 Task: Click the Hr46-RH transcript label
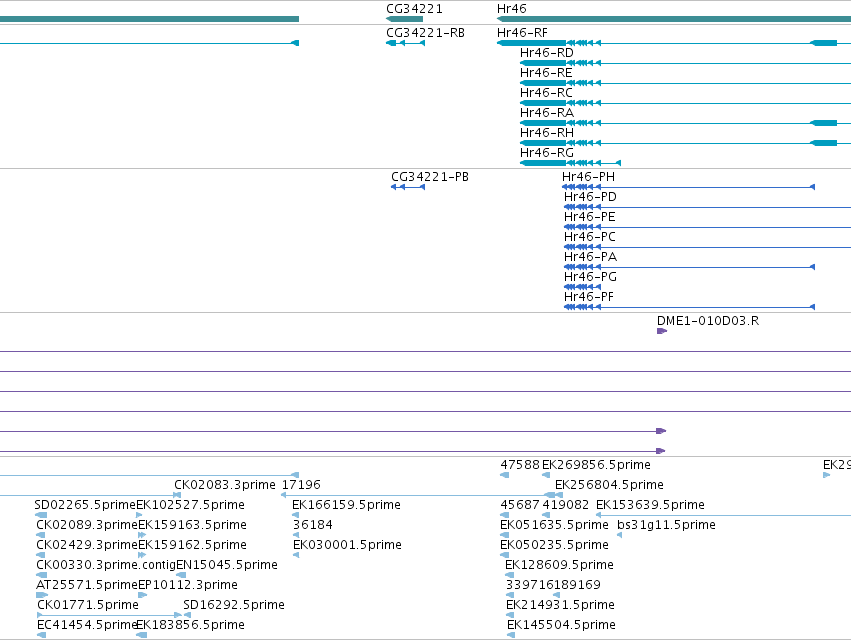[547, 133]
